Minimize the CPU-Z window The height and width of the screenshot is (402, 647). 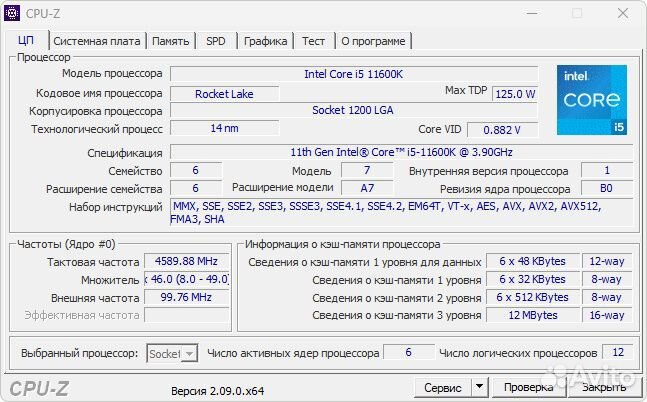tap(532, 13)
